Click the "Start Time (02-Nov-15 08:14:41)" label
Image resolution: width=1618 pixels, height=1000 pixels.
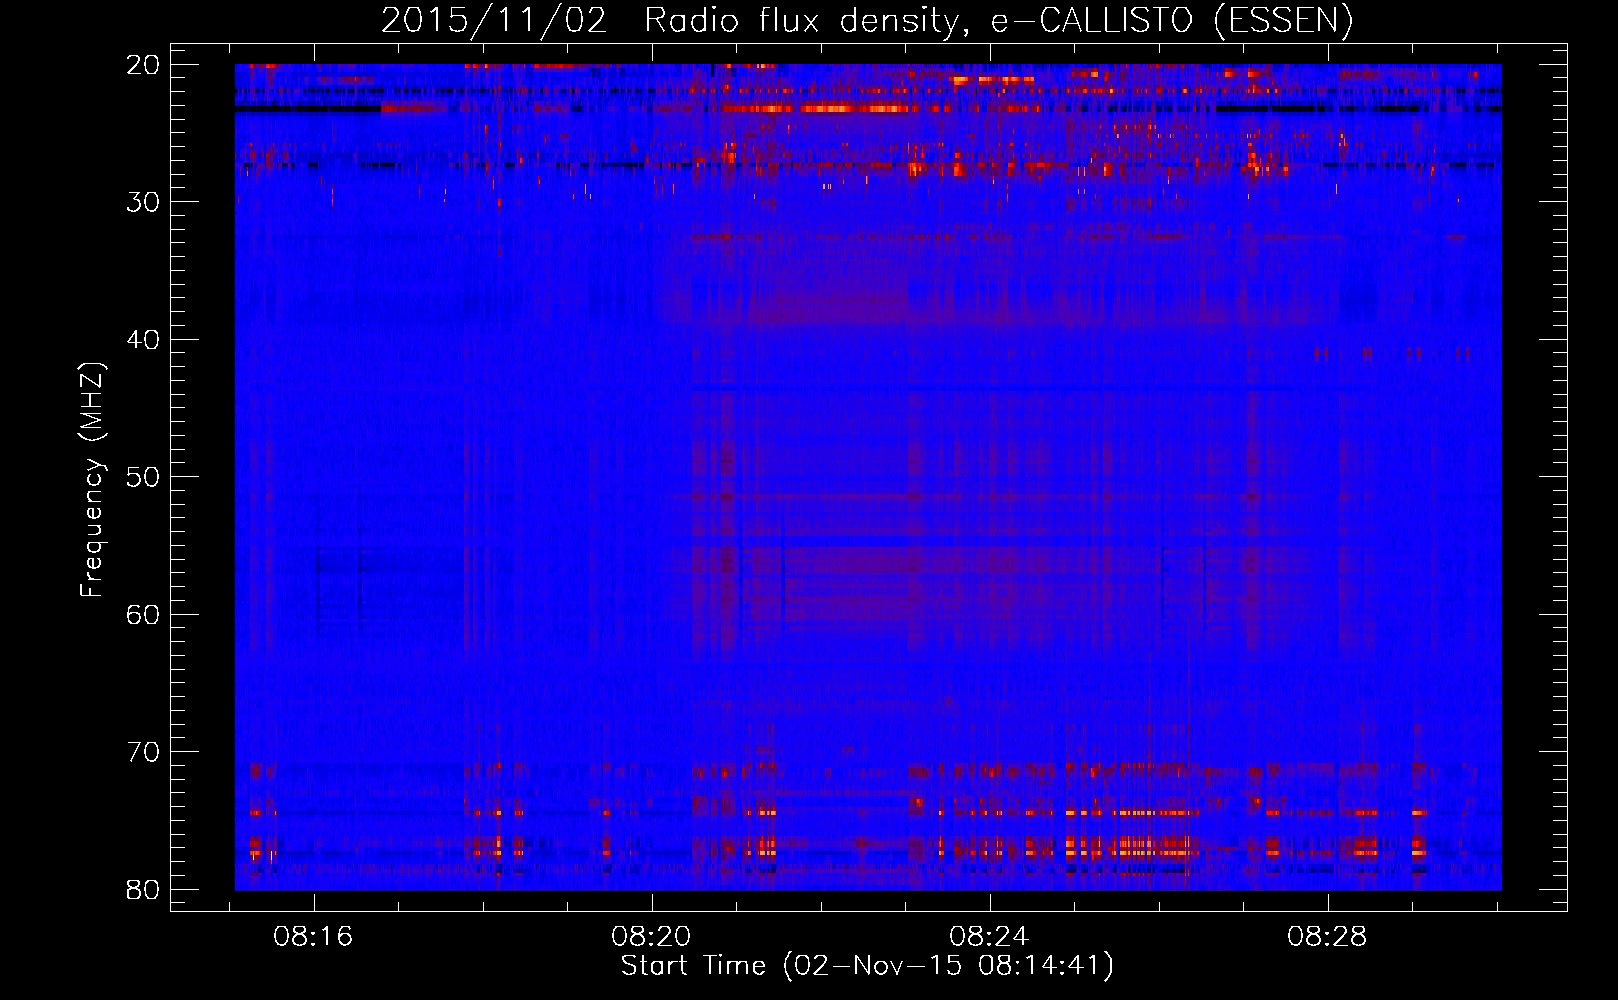pos(867,966)
